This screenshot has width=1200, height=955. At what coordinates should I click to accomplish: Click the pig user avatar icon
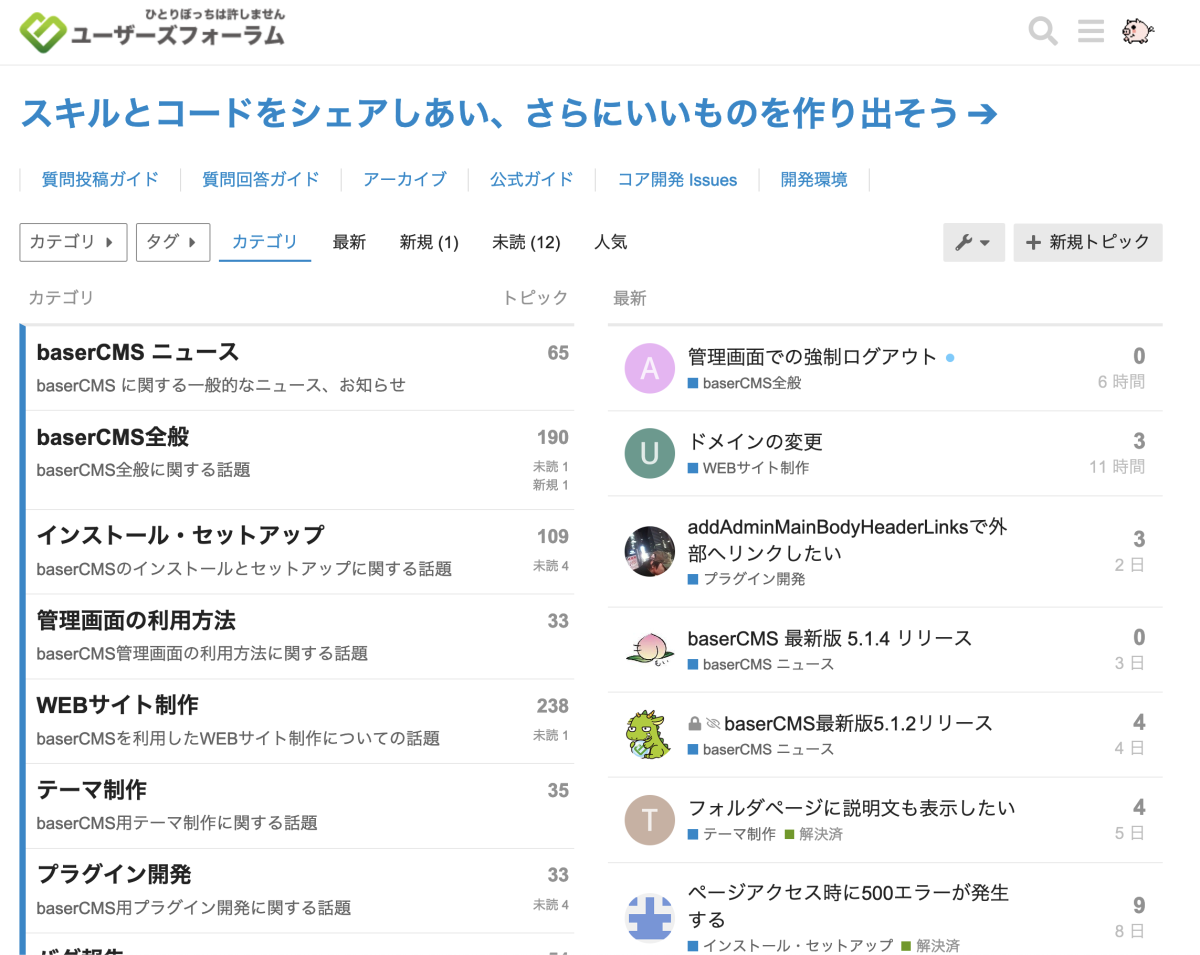pos(1137,32)
